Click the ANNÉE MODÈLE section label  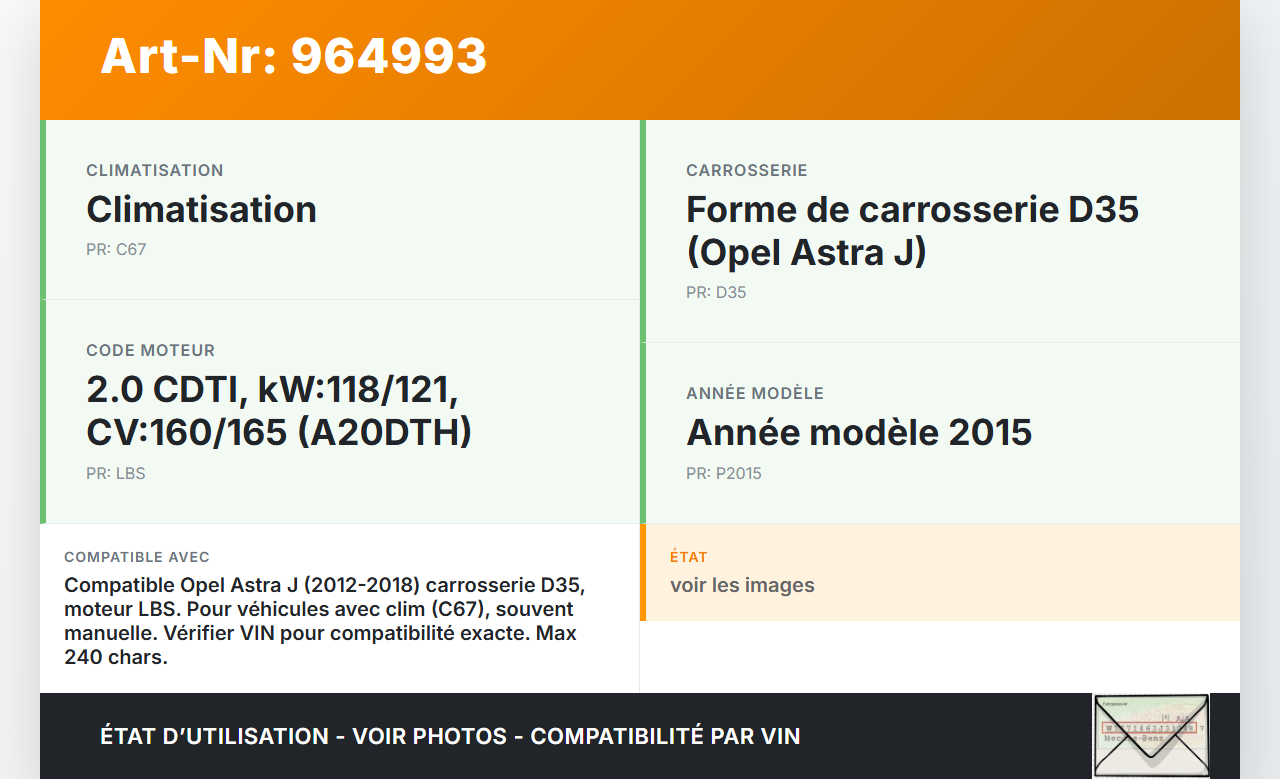tap(755, 393)
